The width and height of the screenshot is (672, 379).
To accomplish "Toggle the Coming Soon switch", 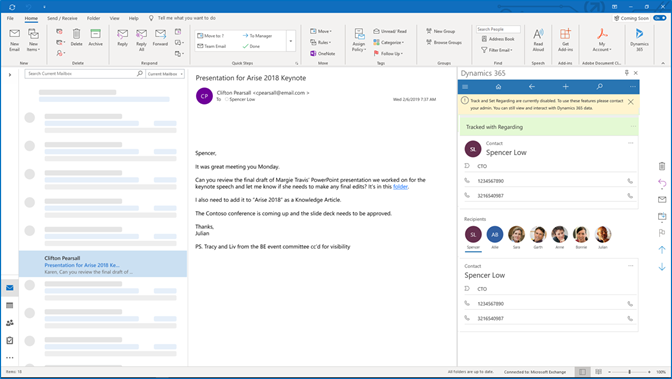I will pyautogui.click(x=660, y=18).
